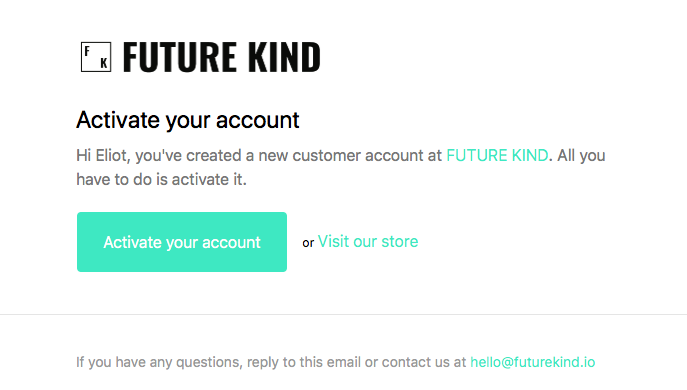
Task: Click the 'If you have any questions' footer text
Action: pyautogui.click(x=159, y=362)
